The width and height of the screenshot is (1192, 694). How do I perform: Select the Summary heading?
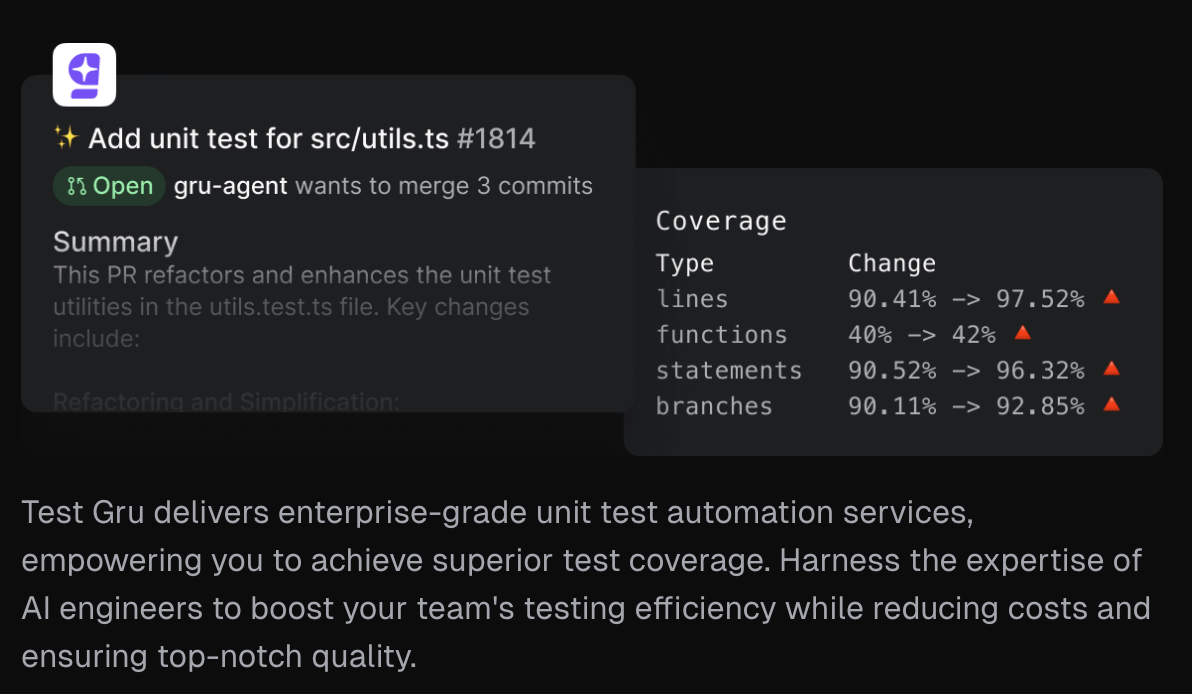pyautogui.click(x=115, y=242)
